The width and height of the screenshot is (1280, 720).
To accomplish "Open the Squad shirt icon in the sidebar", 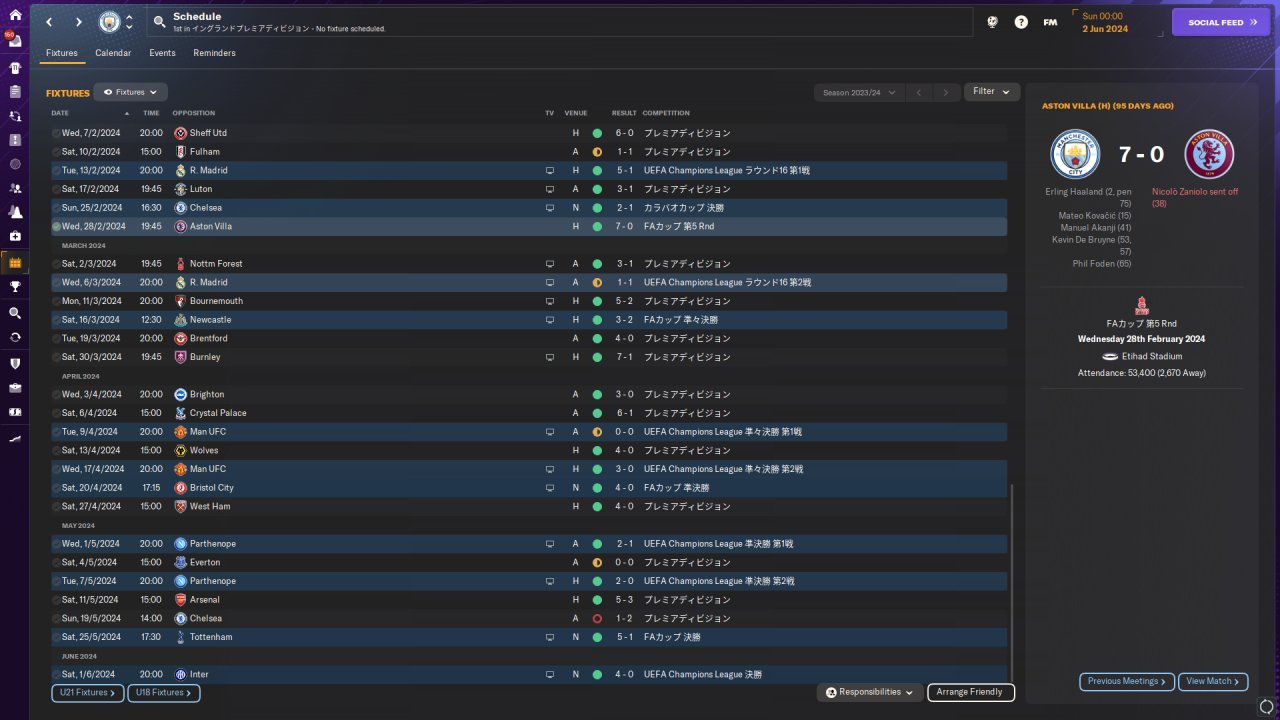I will (x=15, y=67).
